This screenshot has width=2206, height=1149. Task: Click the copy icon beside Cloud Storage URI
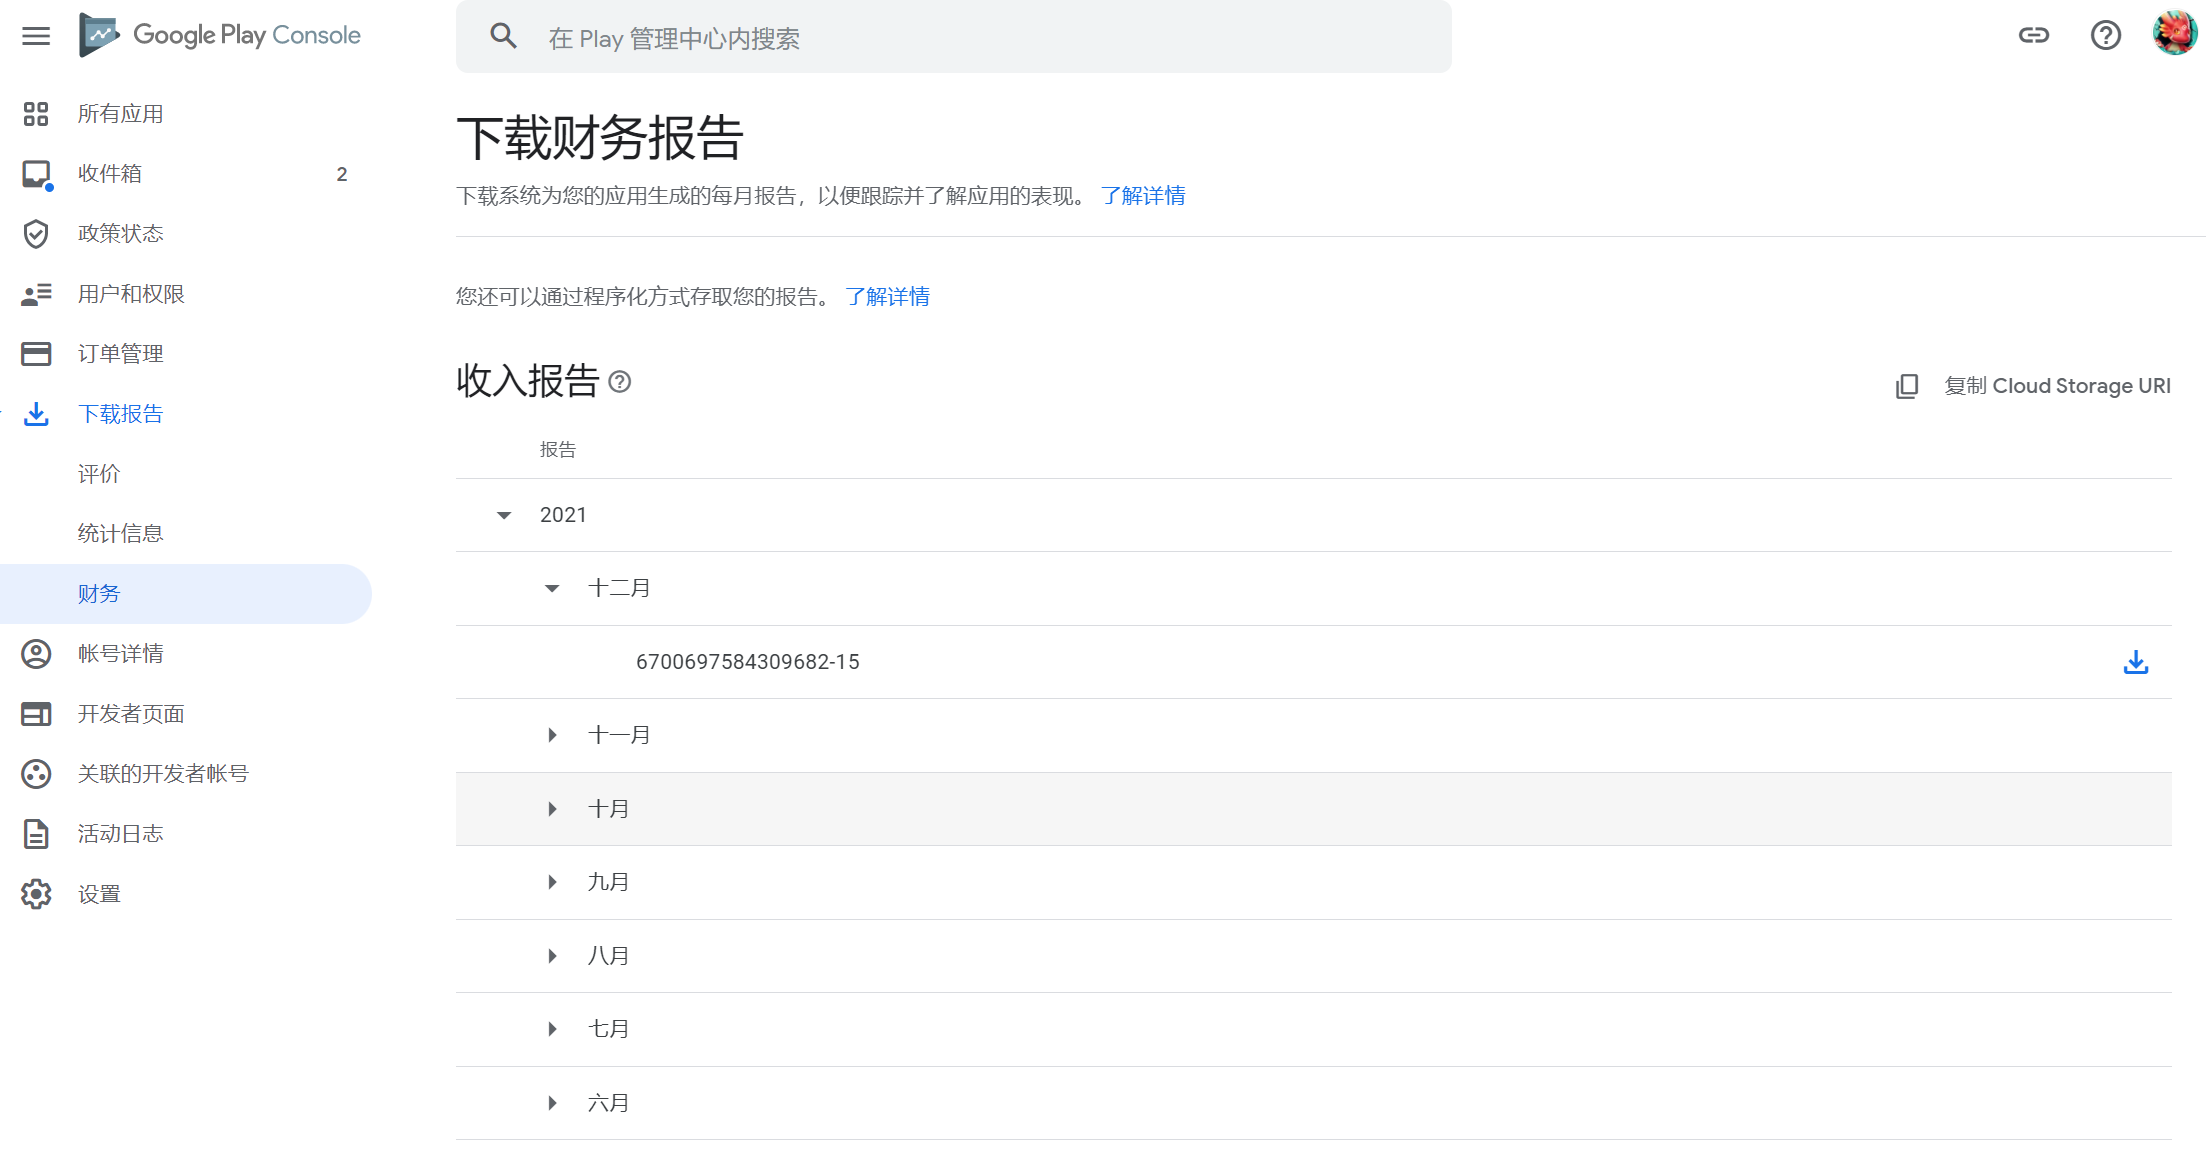[1908, 386]
